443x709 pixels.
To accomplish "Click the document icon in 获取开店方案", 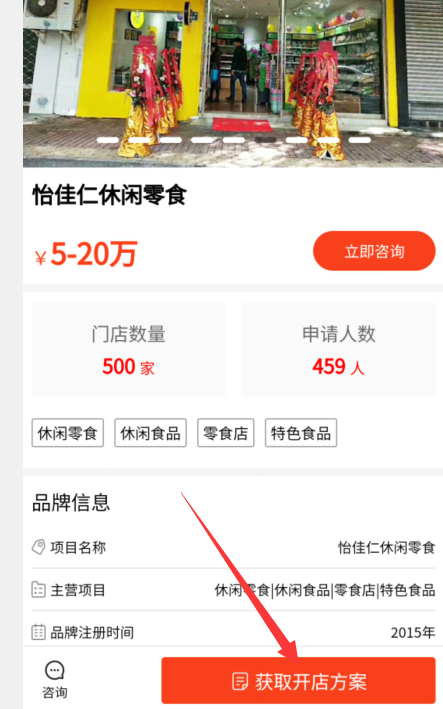I will 240,681.
